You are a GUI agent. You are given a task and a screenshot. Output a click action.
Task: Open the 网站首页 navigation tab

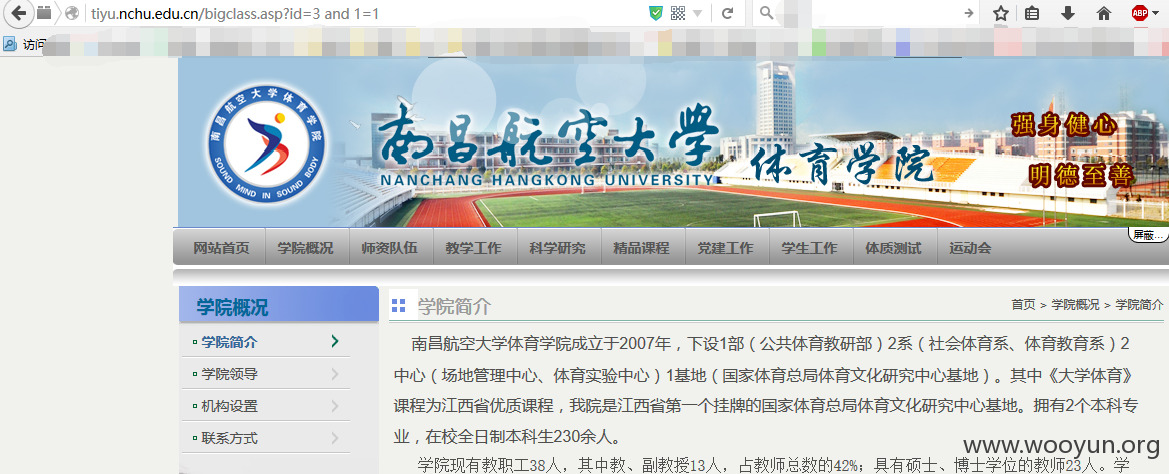tap(221, 248)
